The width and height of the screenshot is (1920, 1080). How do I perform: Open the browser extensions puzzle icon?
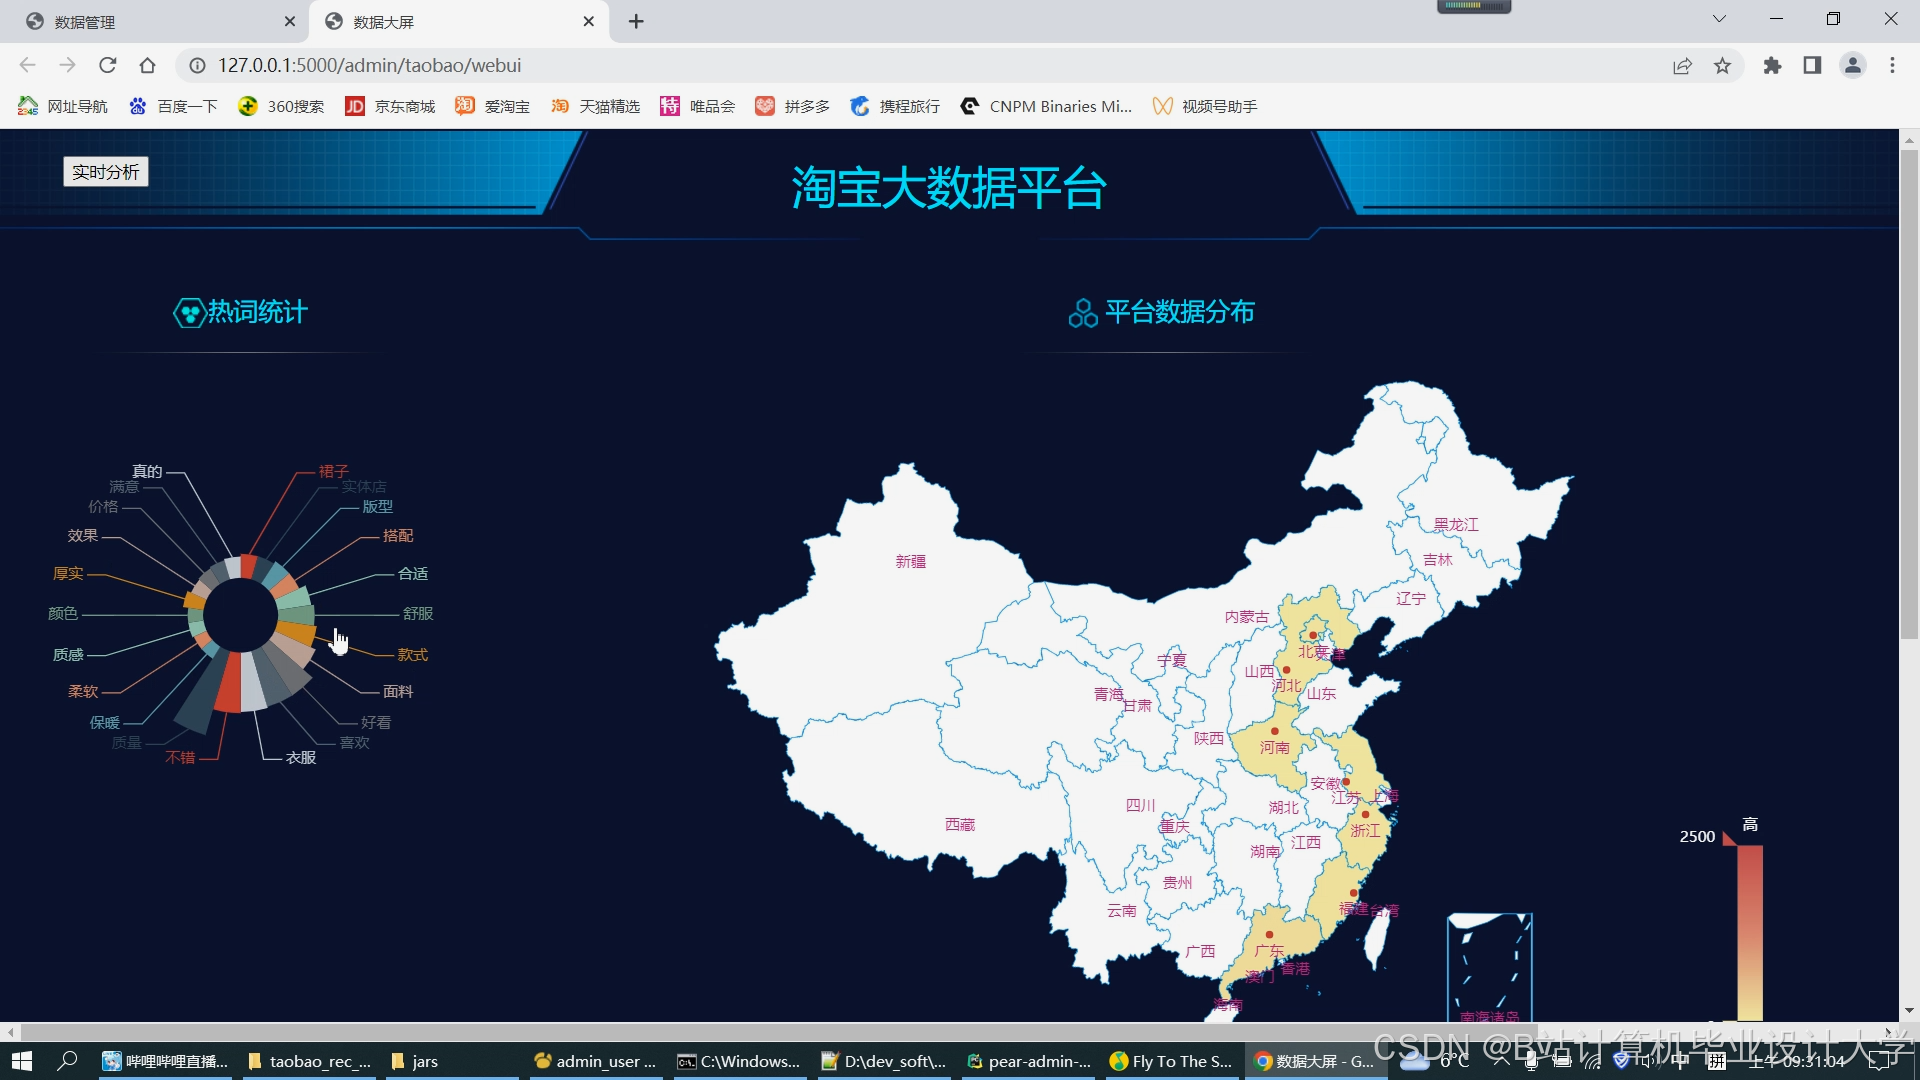pyautogui.click(x=1772, y=66)
